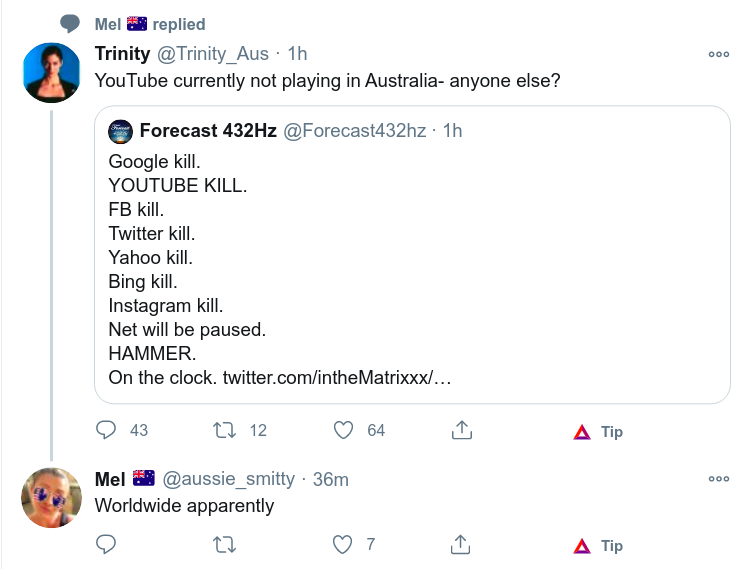Open Mel's profile avatar
750x569 pixels.
[51, 497]
